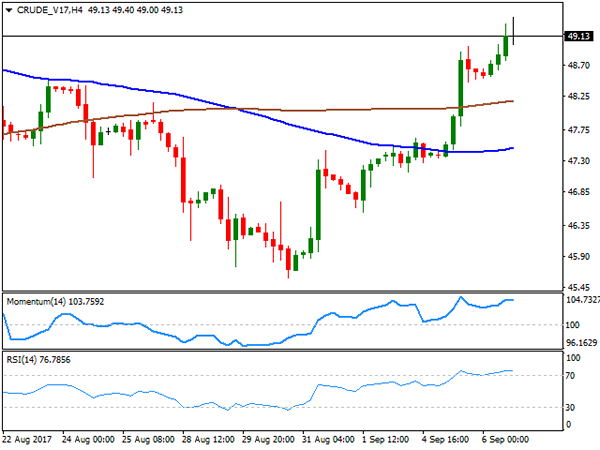Click the 46.85 price axis value
The image size is (600, 450).
coord(579,192)
